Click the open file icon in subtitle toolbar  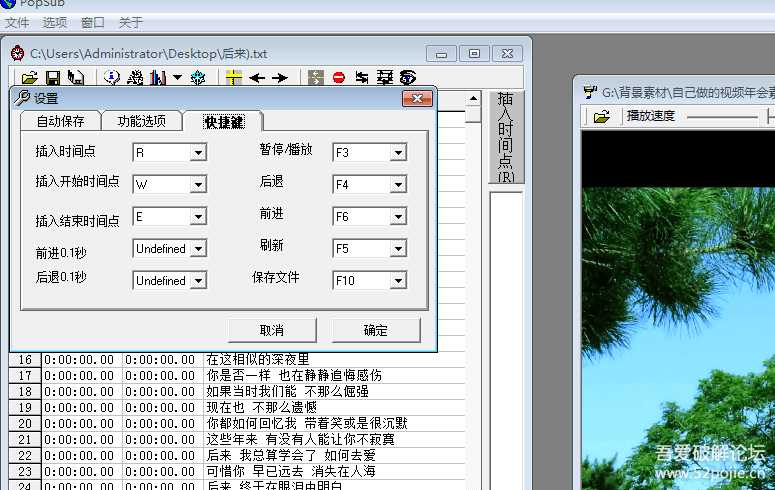coord(30,77)
